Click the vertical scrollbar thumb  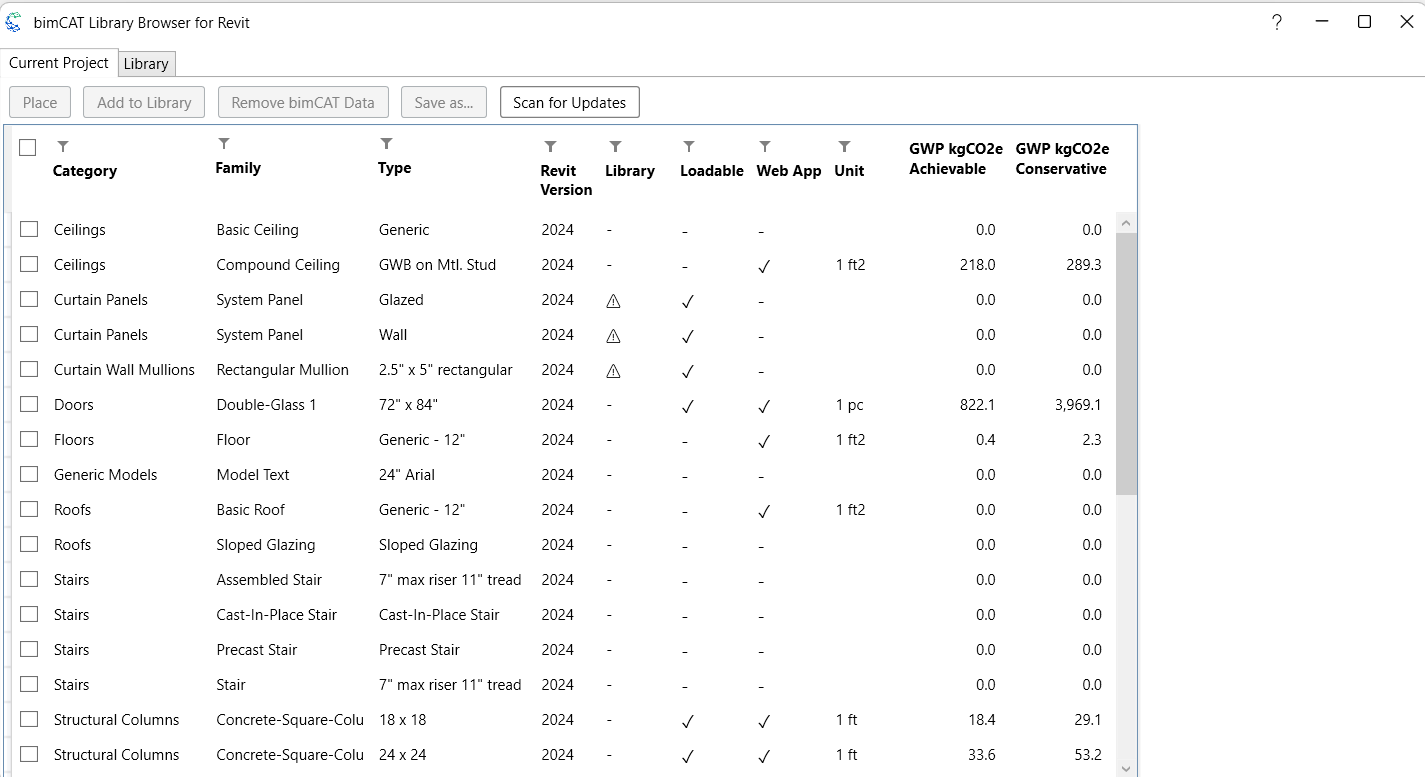[1126, 360]
